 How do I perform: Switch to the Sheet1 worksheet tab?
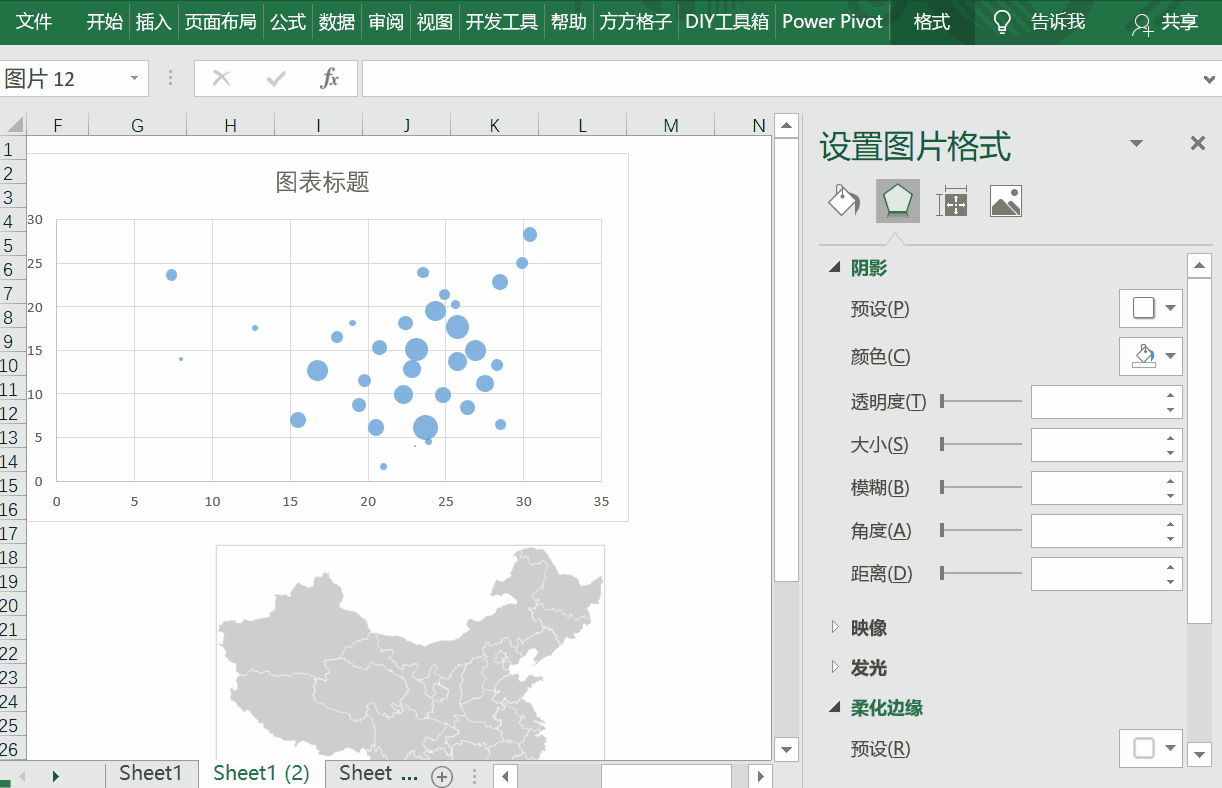pyautogui.click(x=151, y=774)
